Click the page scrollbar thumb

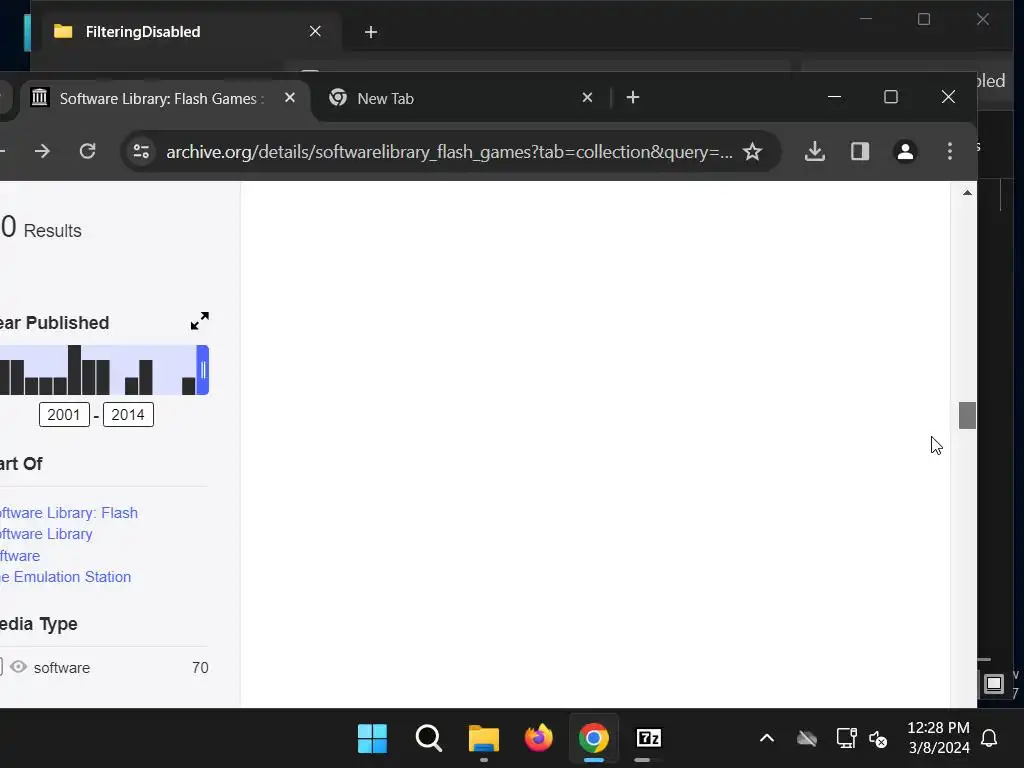point(967,415)
